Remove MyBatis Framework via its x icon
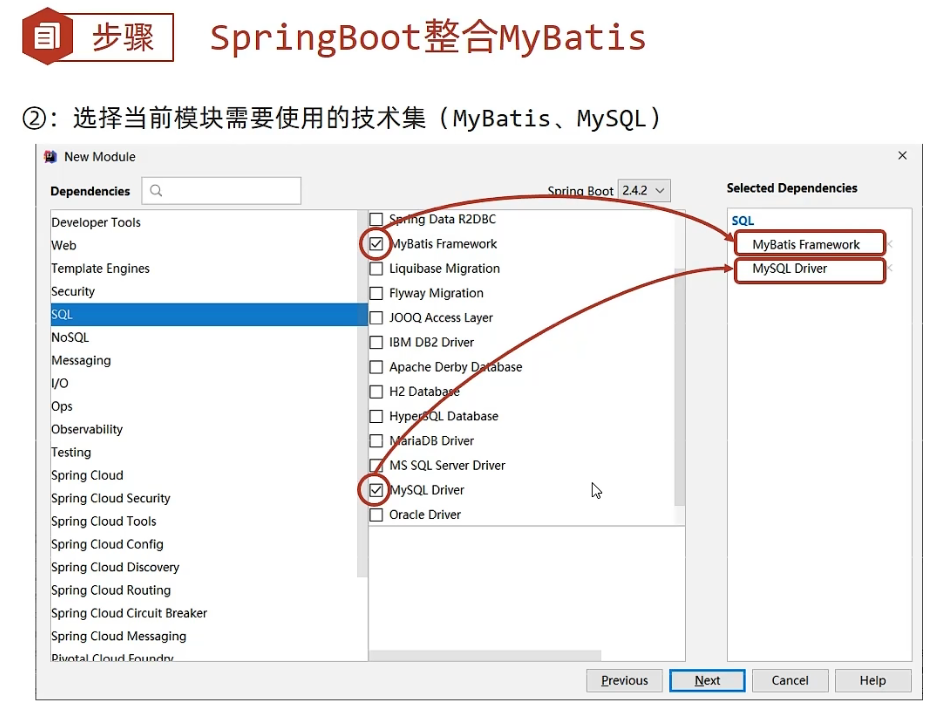 coord(889,244)
